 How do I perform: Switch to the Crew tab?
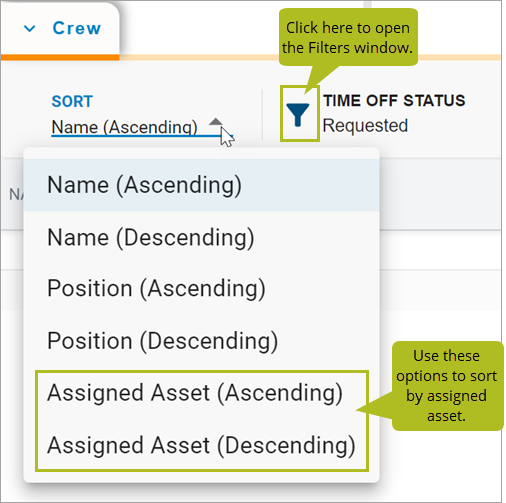tap(77, 28)
